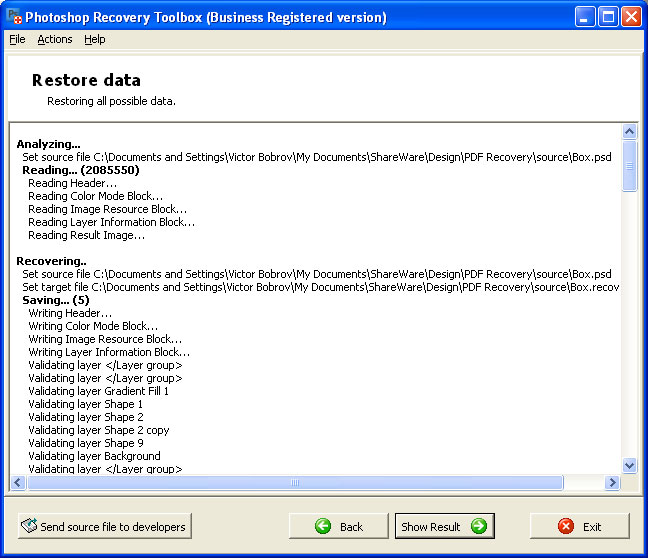The width and height of the screenshot is (648, 558).
Task: Click 'Reading Image Resource Block...' line
Action: pos(107,209)
